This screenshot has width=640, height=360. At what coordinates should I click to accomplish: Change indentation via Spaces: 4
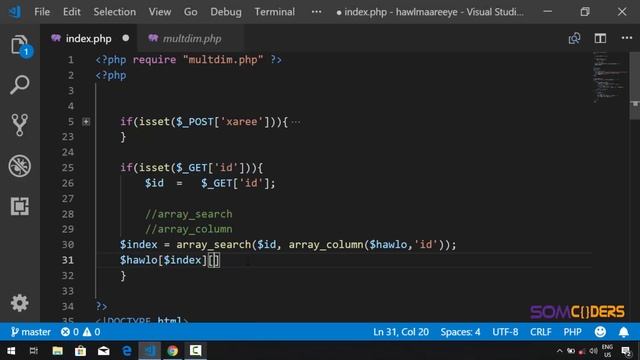[x=460, y=332]
